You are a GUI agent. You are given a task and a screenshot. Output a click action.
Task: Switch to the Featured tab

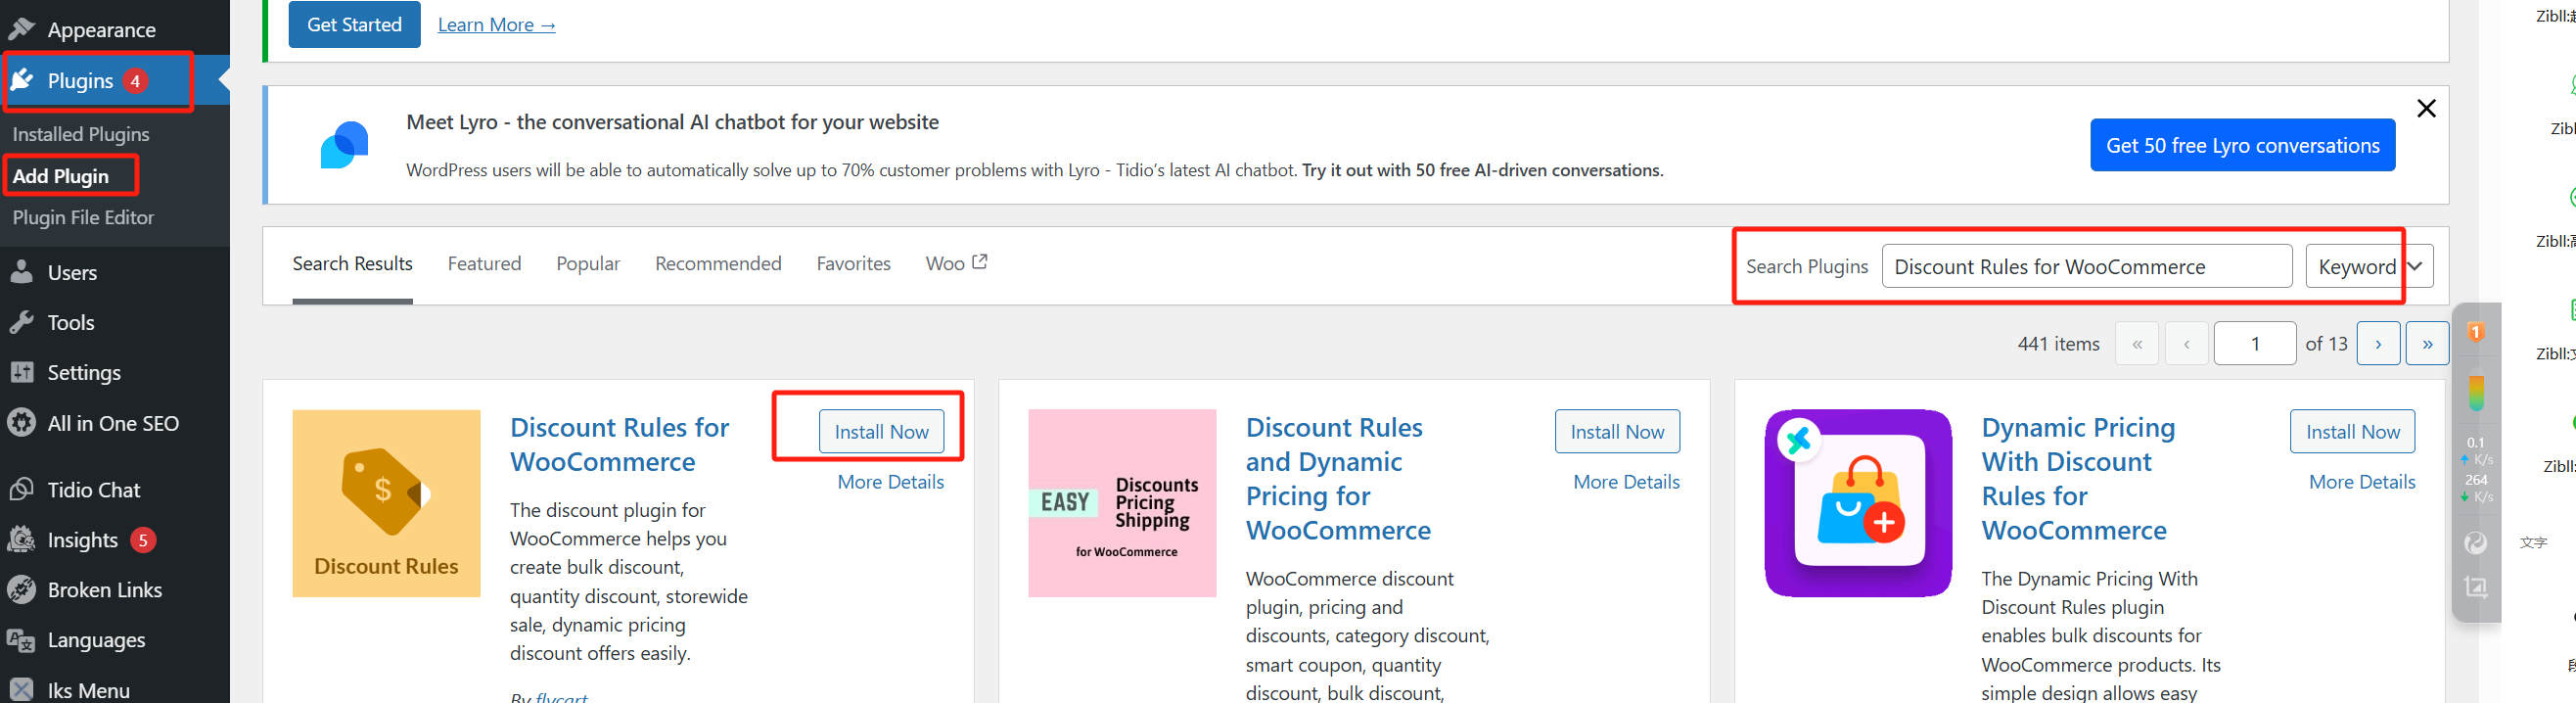[484, 263]
